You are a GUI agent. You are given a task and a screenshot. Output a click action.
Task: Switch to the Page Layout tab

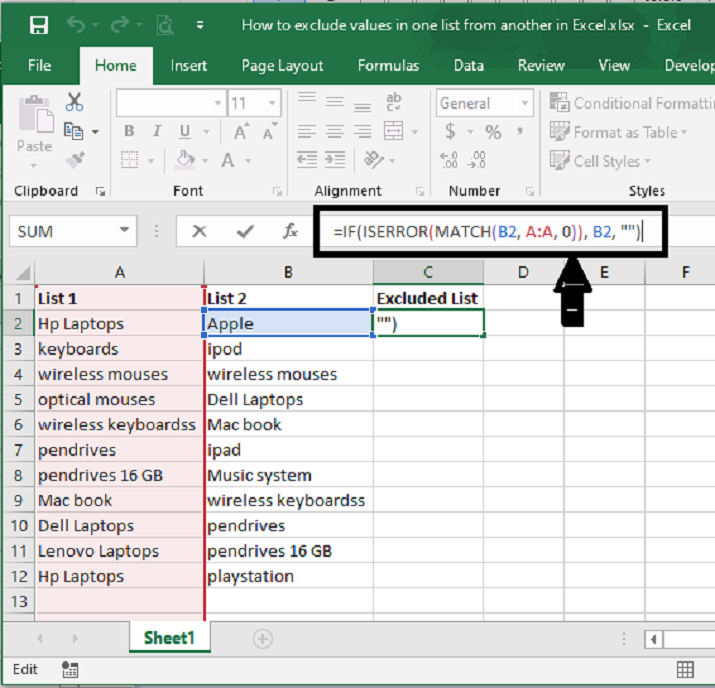[282, 66]
